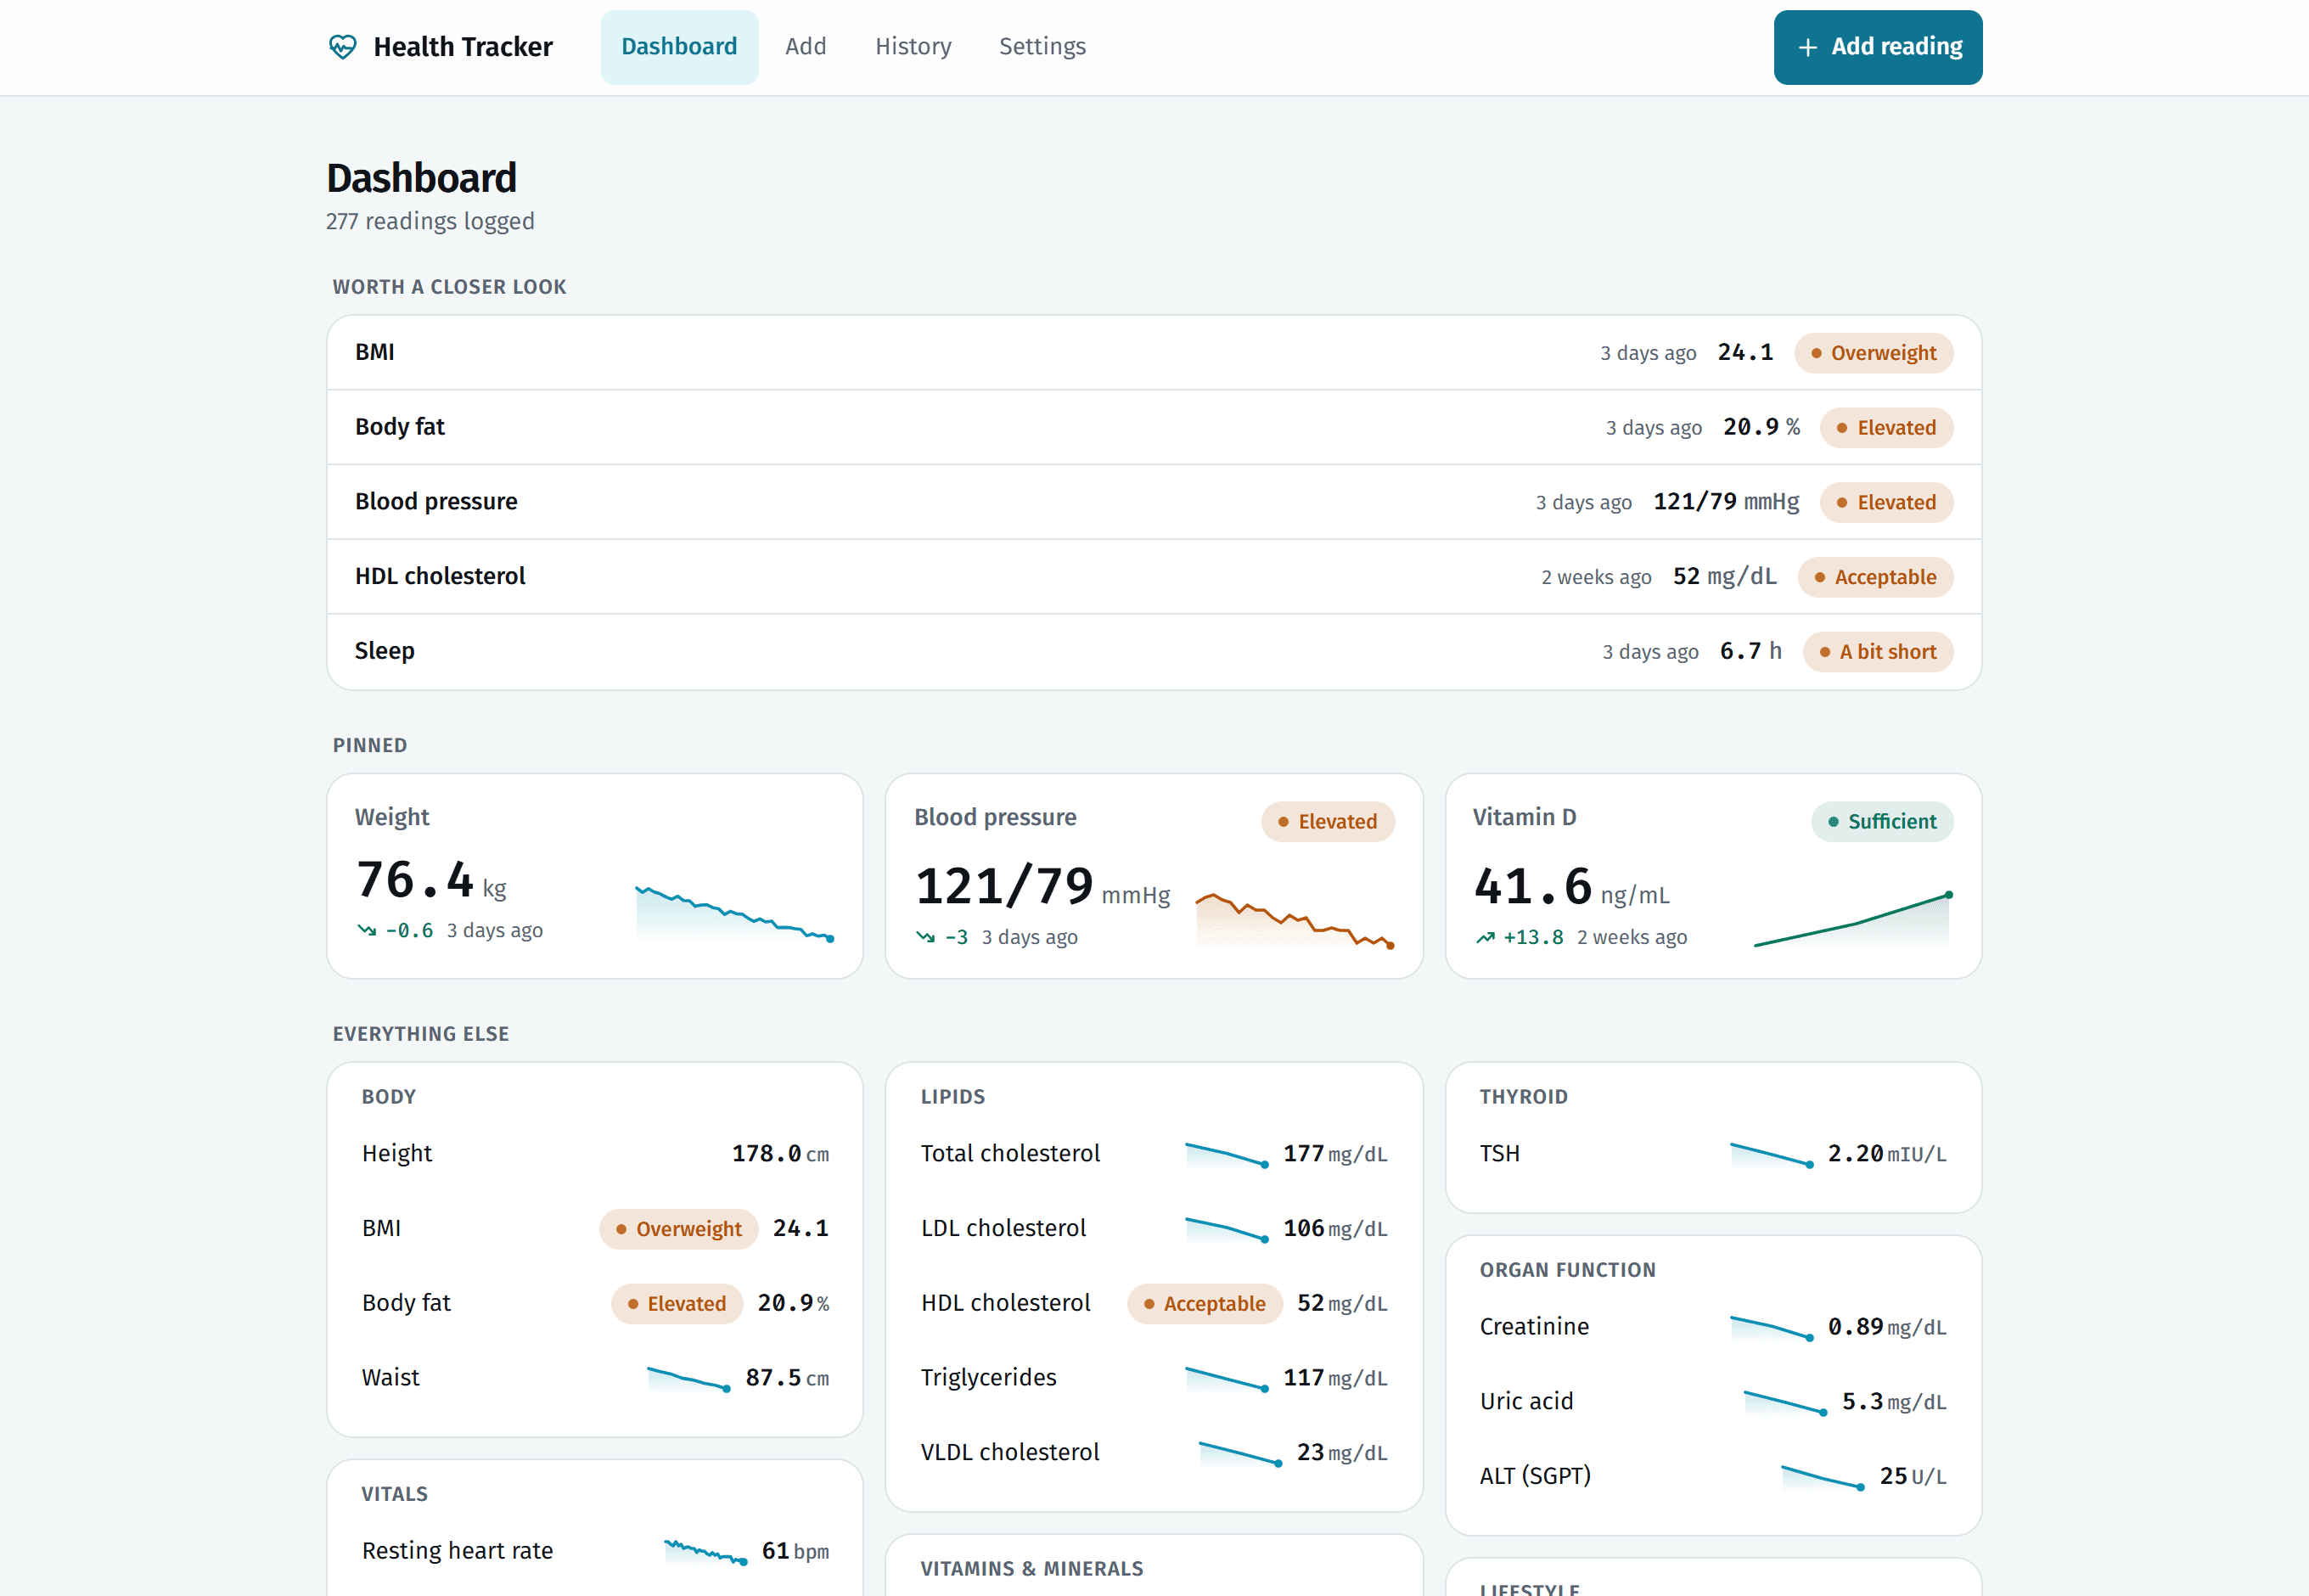Click the TSH mini trend chart

(1771, 1155)
